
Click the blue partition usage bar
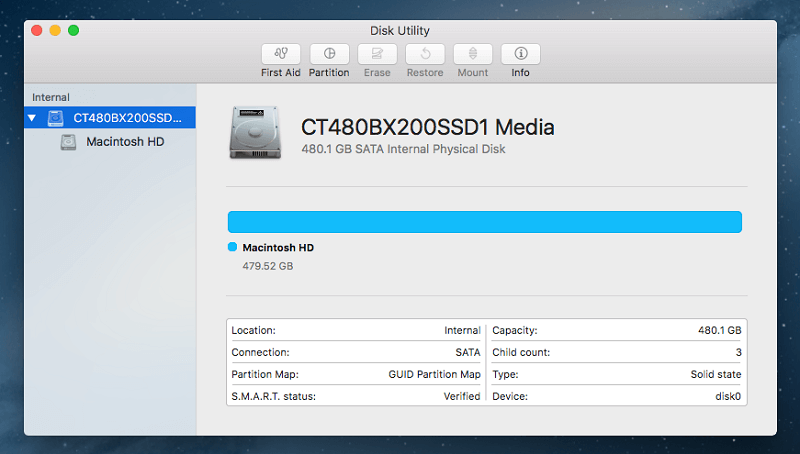(485, 222)
